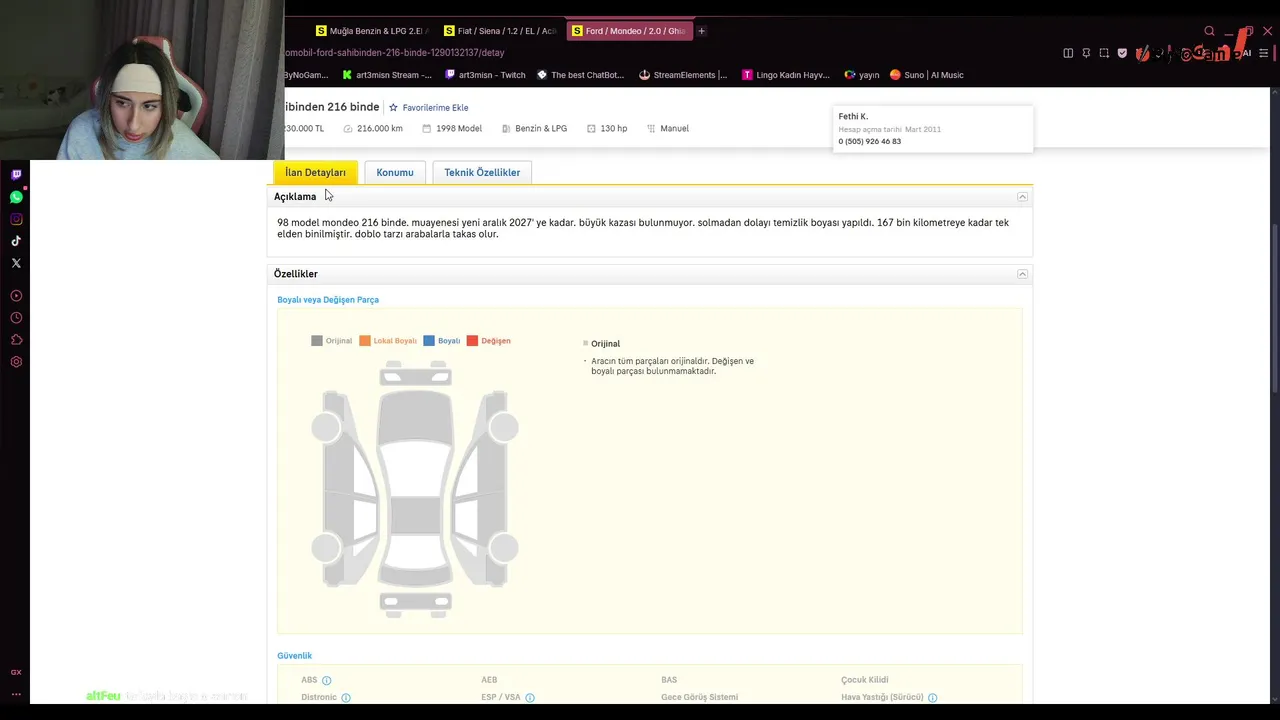1280x720 pixels.
Task: Click the Favorilerime Ekle link
Action: (435, 107)
